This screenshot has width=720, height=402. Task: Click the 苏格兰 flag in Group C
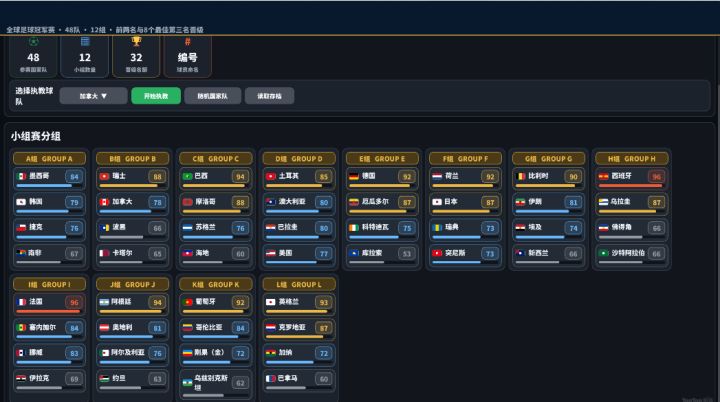(188, 227)
